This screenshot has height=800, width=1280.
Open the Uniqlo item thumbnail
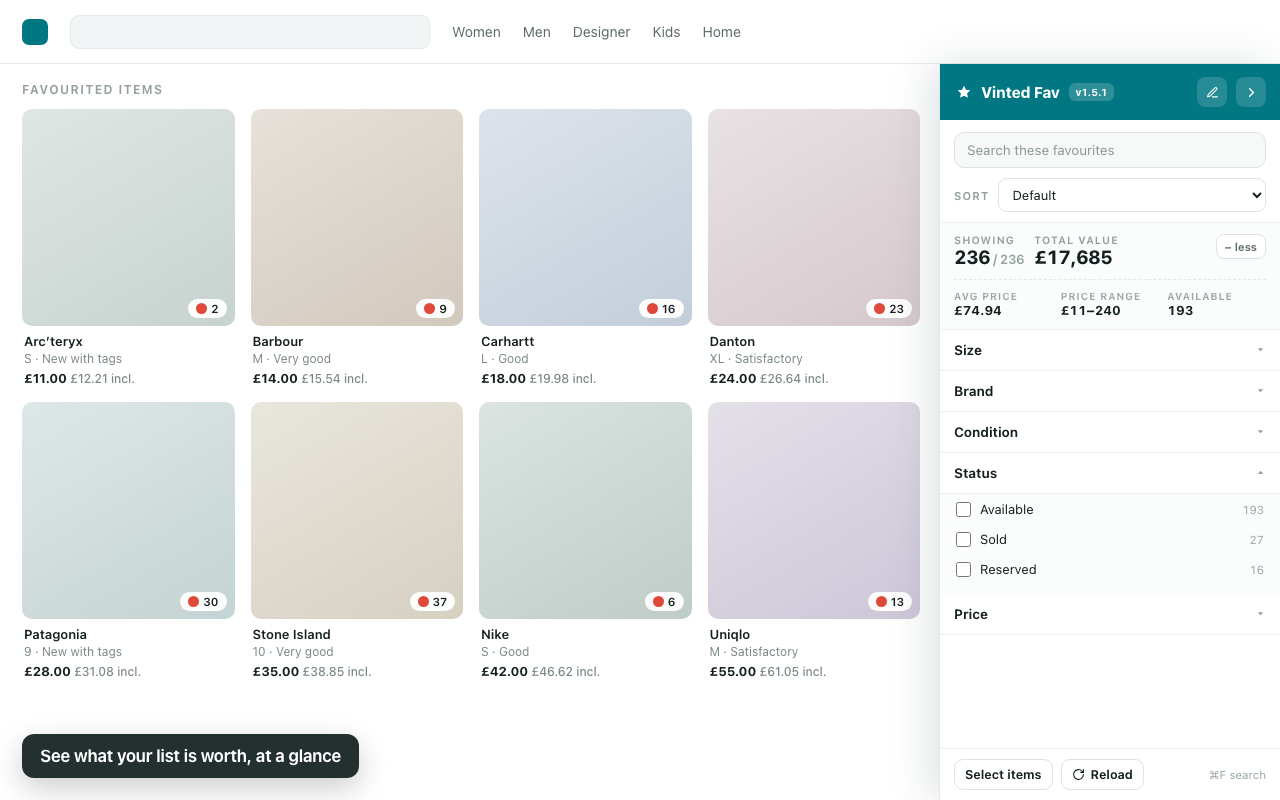pos(814,510)
